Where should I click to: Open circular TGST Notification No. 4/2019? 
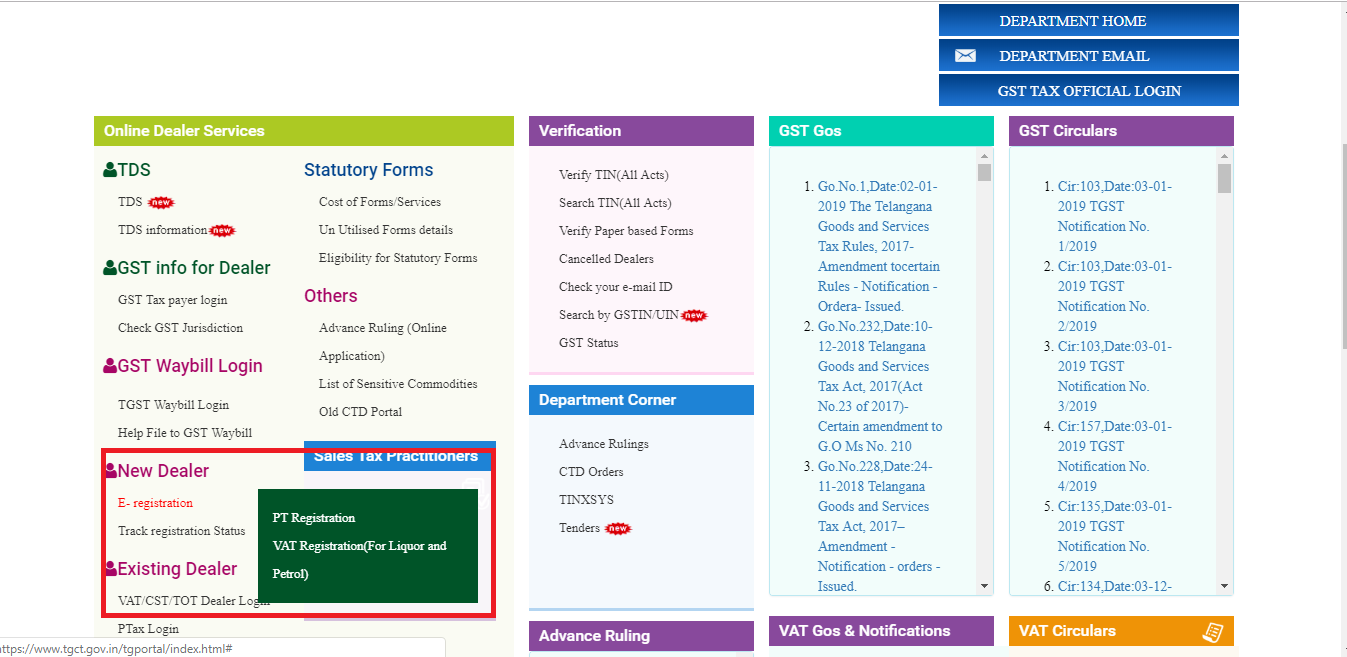click(x=1115, y=456)
